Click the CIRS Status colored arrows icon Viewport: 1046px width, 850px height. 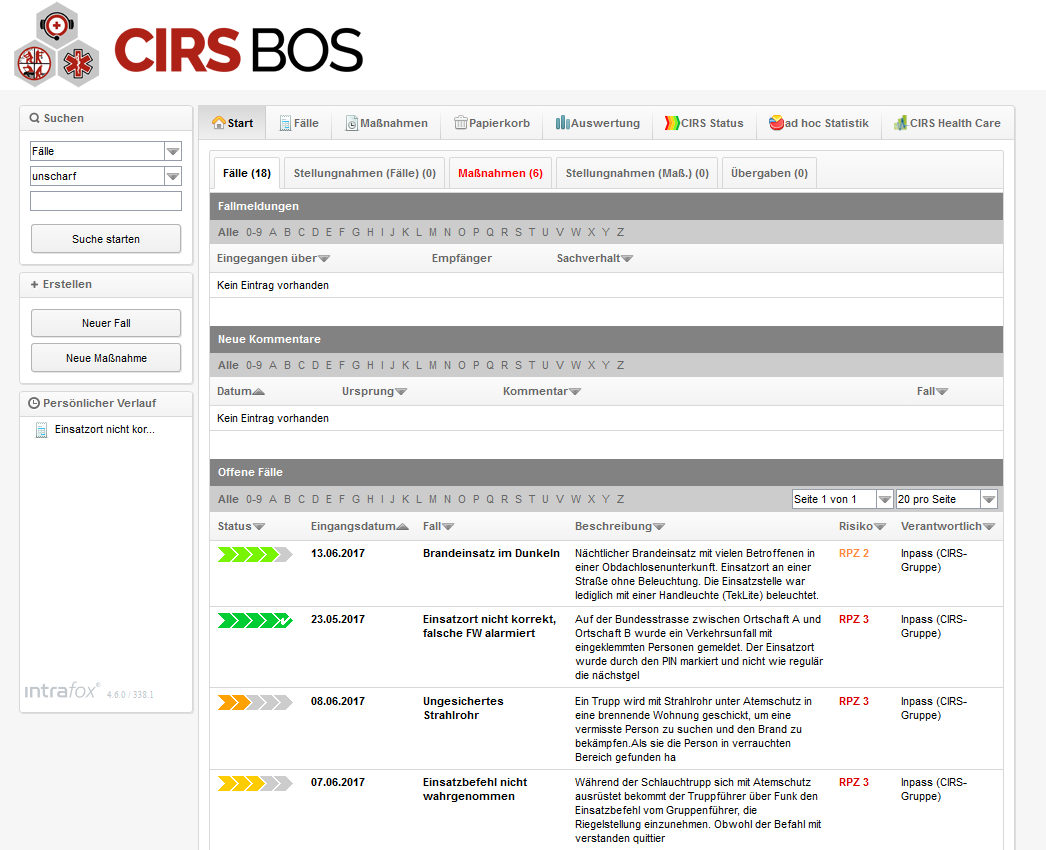coord(672,123)
